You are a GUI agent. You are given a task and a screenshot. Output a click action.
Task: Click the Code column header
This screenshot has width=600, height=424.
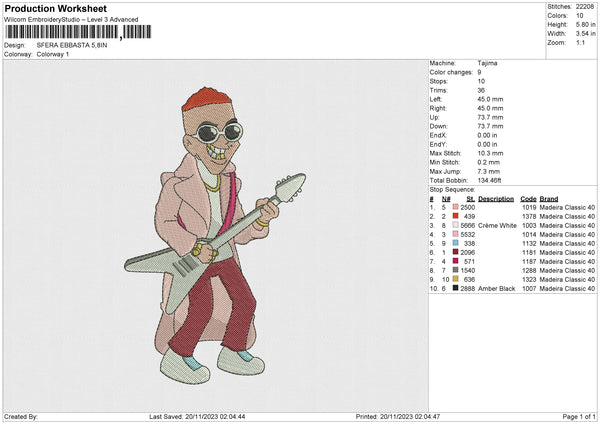click(x=528, y=199)
